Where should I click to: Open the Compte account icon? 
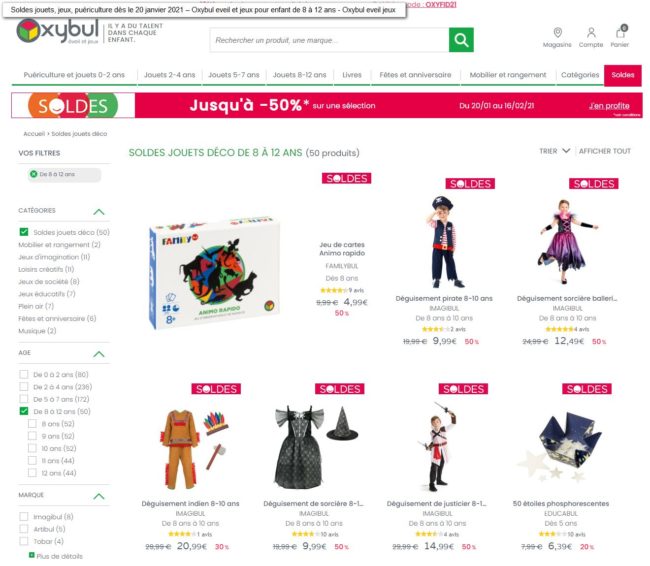591,32
